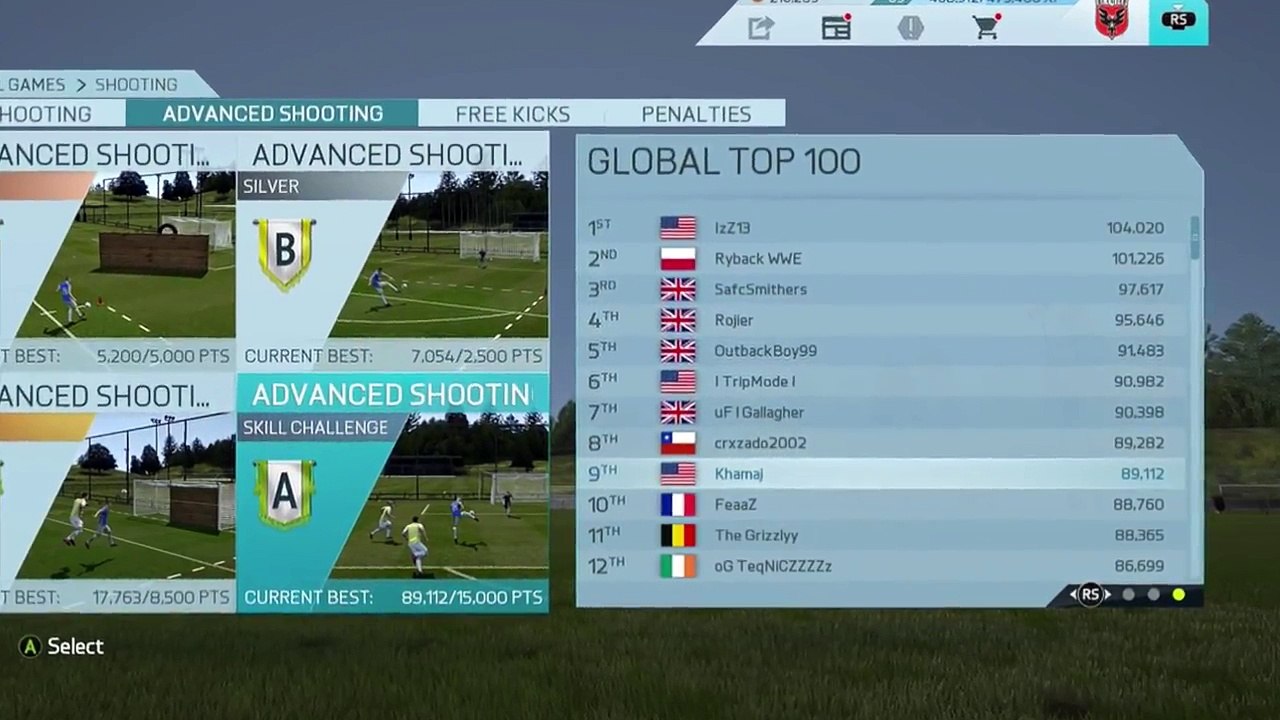Click the D.C. United club crest

[x=1111, y=19]
